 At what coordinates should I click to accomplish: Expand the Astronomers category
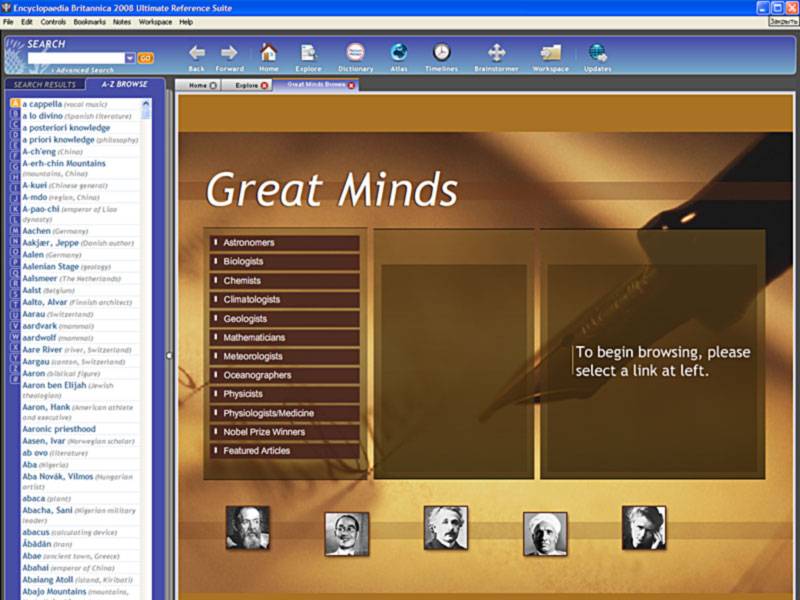pyautogui.click(x=285, y=243)
